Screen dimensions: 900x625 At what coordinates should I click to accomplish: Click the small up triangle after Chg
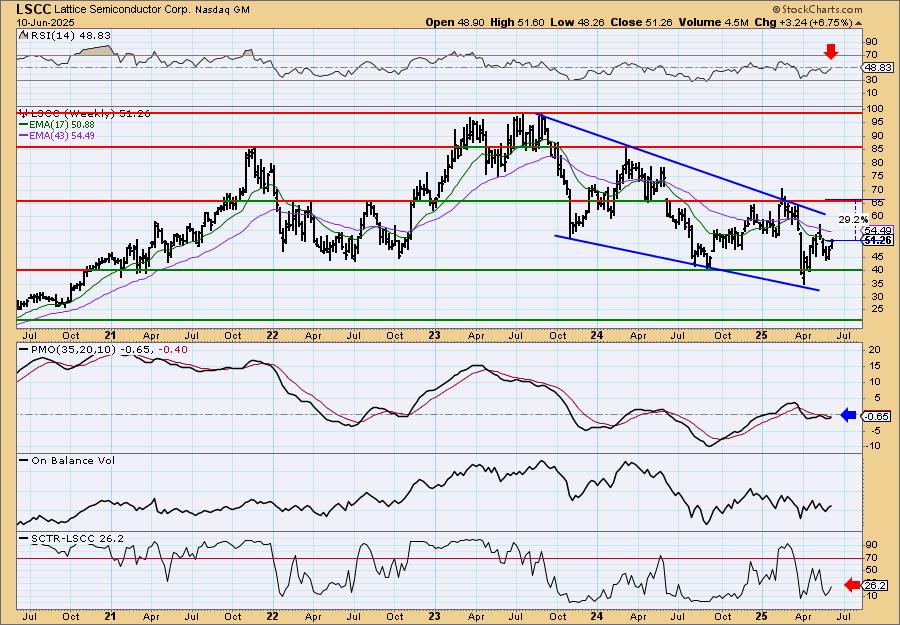(x=859, y=23)
